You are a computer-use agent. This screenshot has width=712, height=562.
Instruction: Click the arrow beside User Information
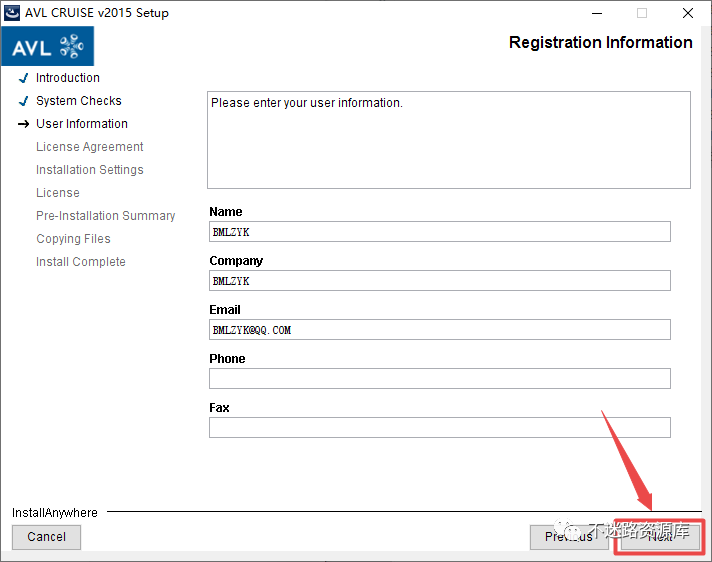pos(24,124)
